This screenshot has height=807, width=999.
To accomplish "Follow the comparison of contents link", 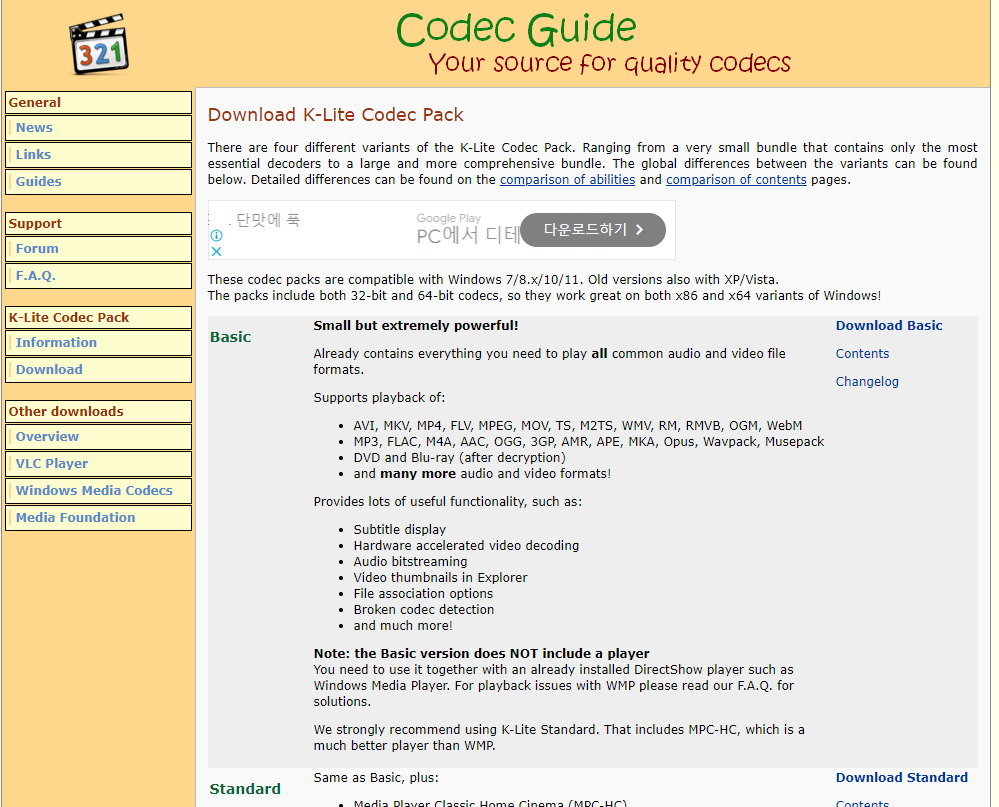I will (x=736, y=180).
